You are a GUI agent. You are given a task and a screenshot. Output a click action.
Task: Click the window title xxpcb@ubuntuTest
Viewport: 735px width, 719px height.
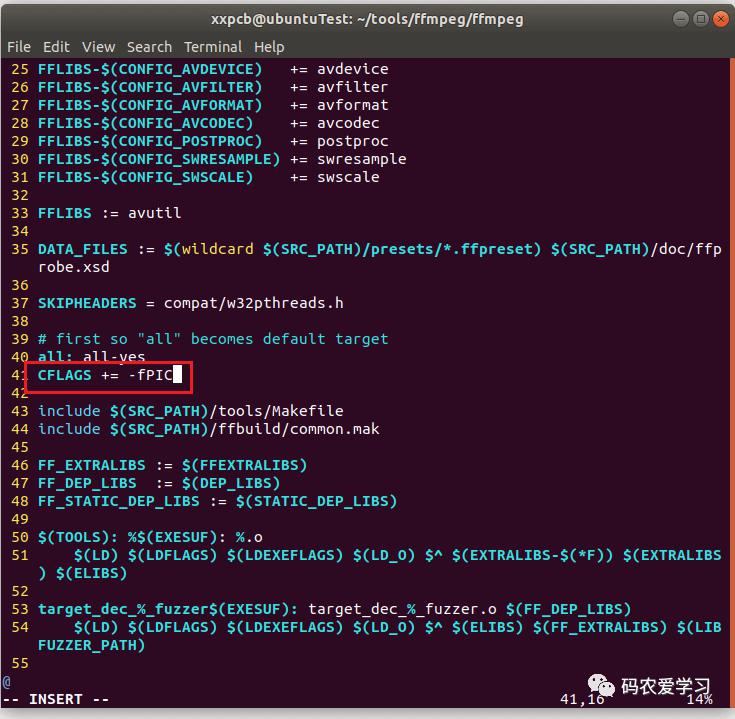coord(367,19)
